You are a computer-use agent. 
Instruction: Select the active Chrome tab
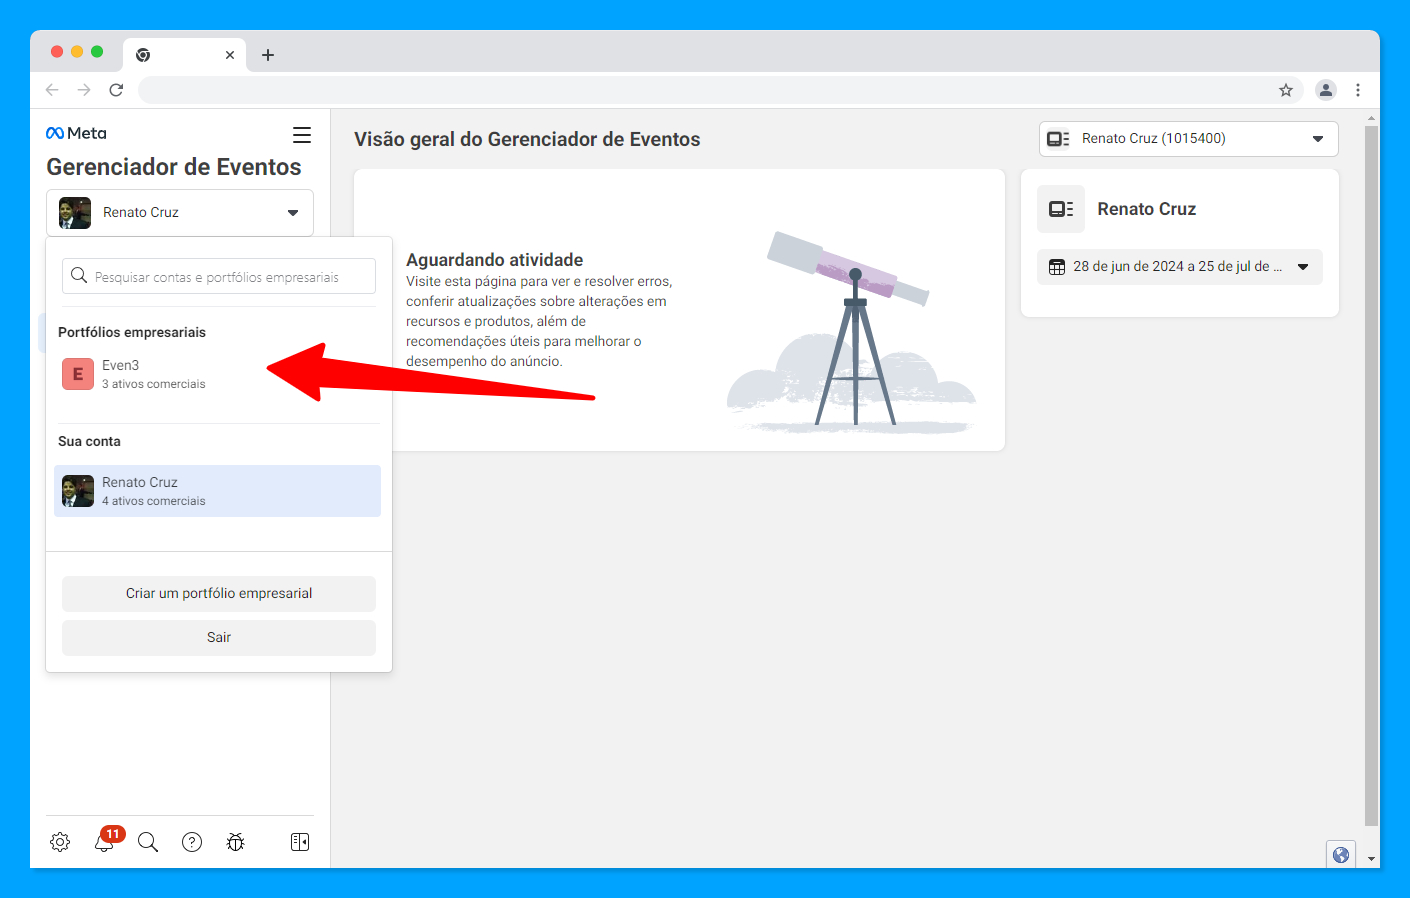pos(185,55)
